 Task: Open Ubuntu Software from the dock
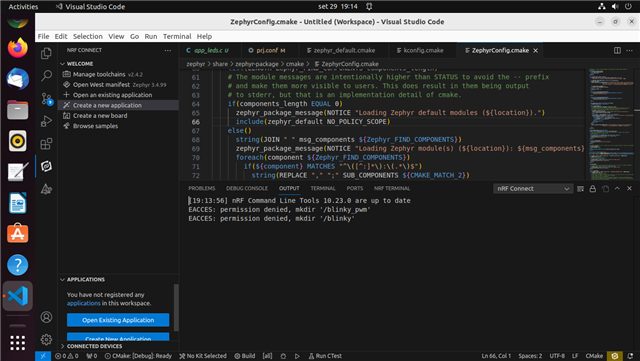point(18,234)
